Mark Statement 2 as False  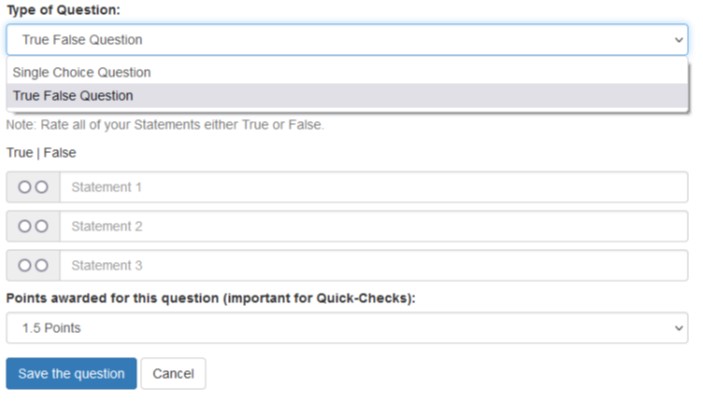click(42, 226)
